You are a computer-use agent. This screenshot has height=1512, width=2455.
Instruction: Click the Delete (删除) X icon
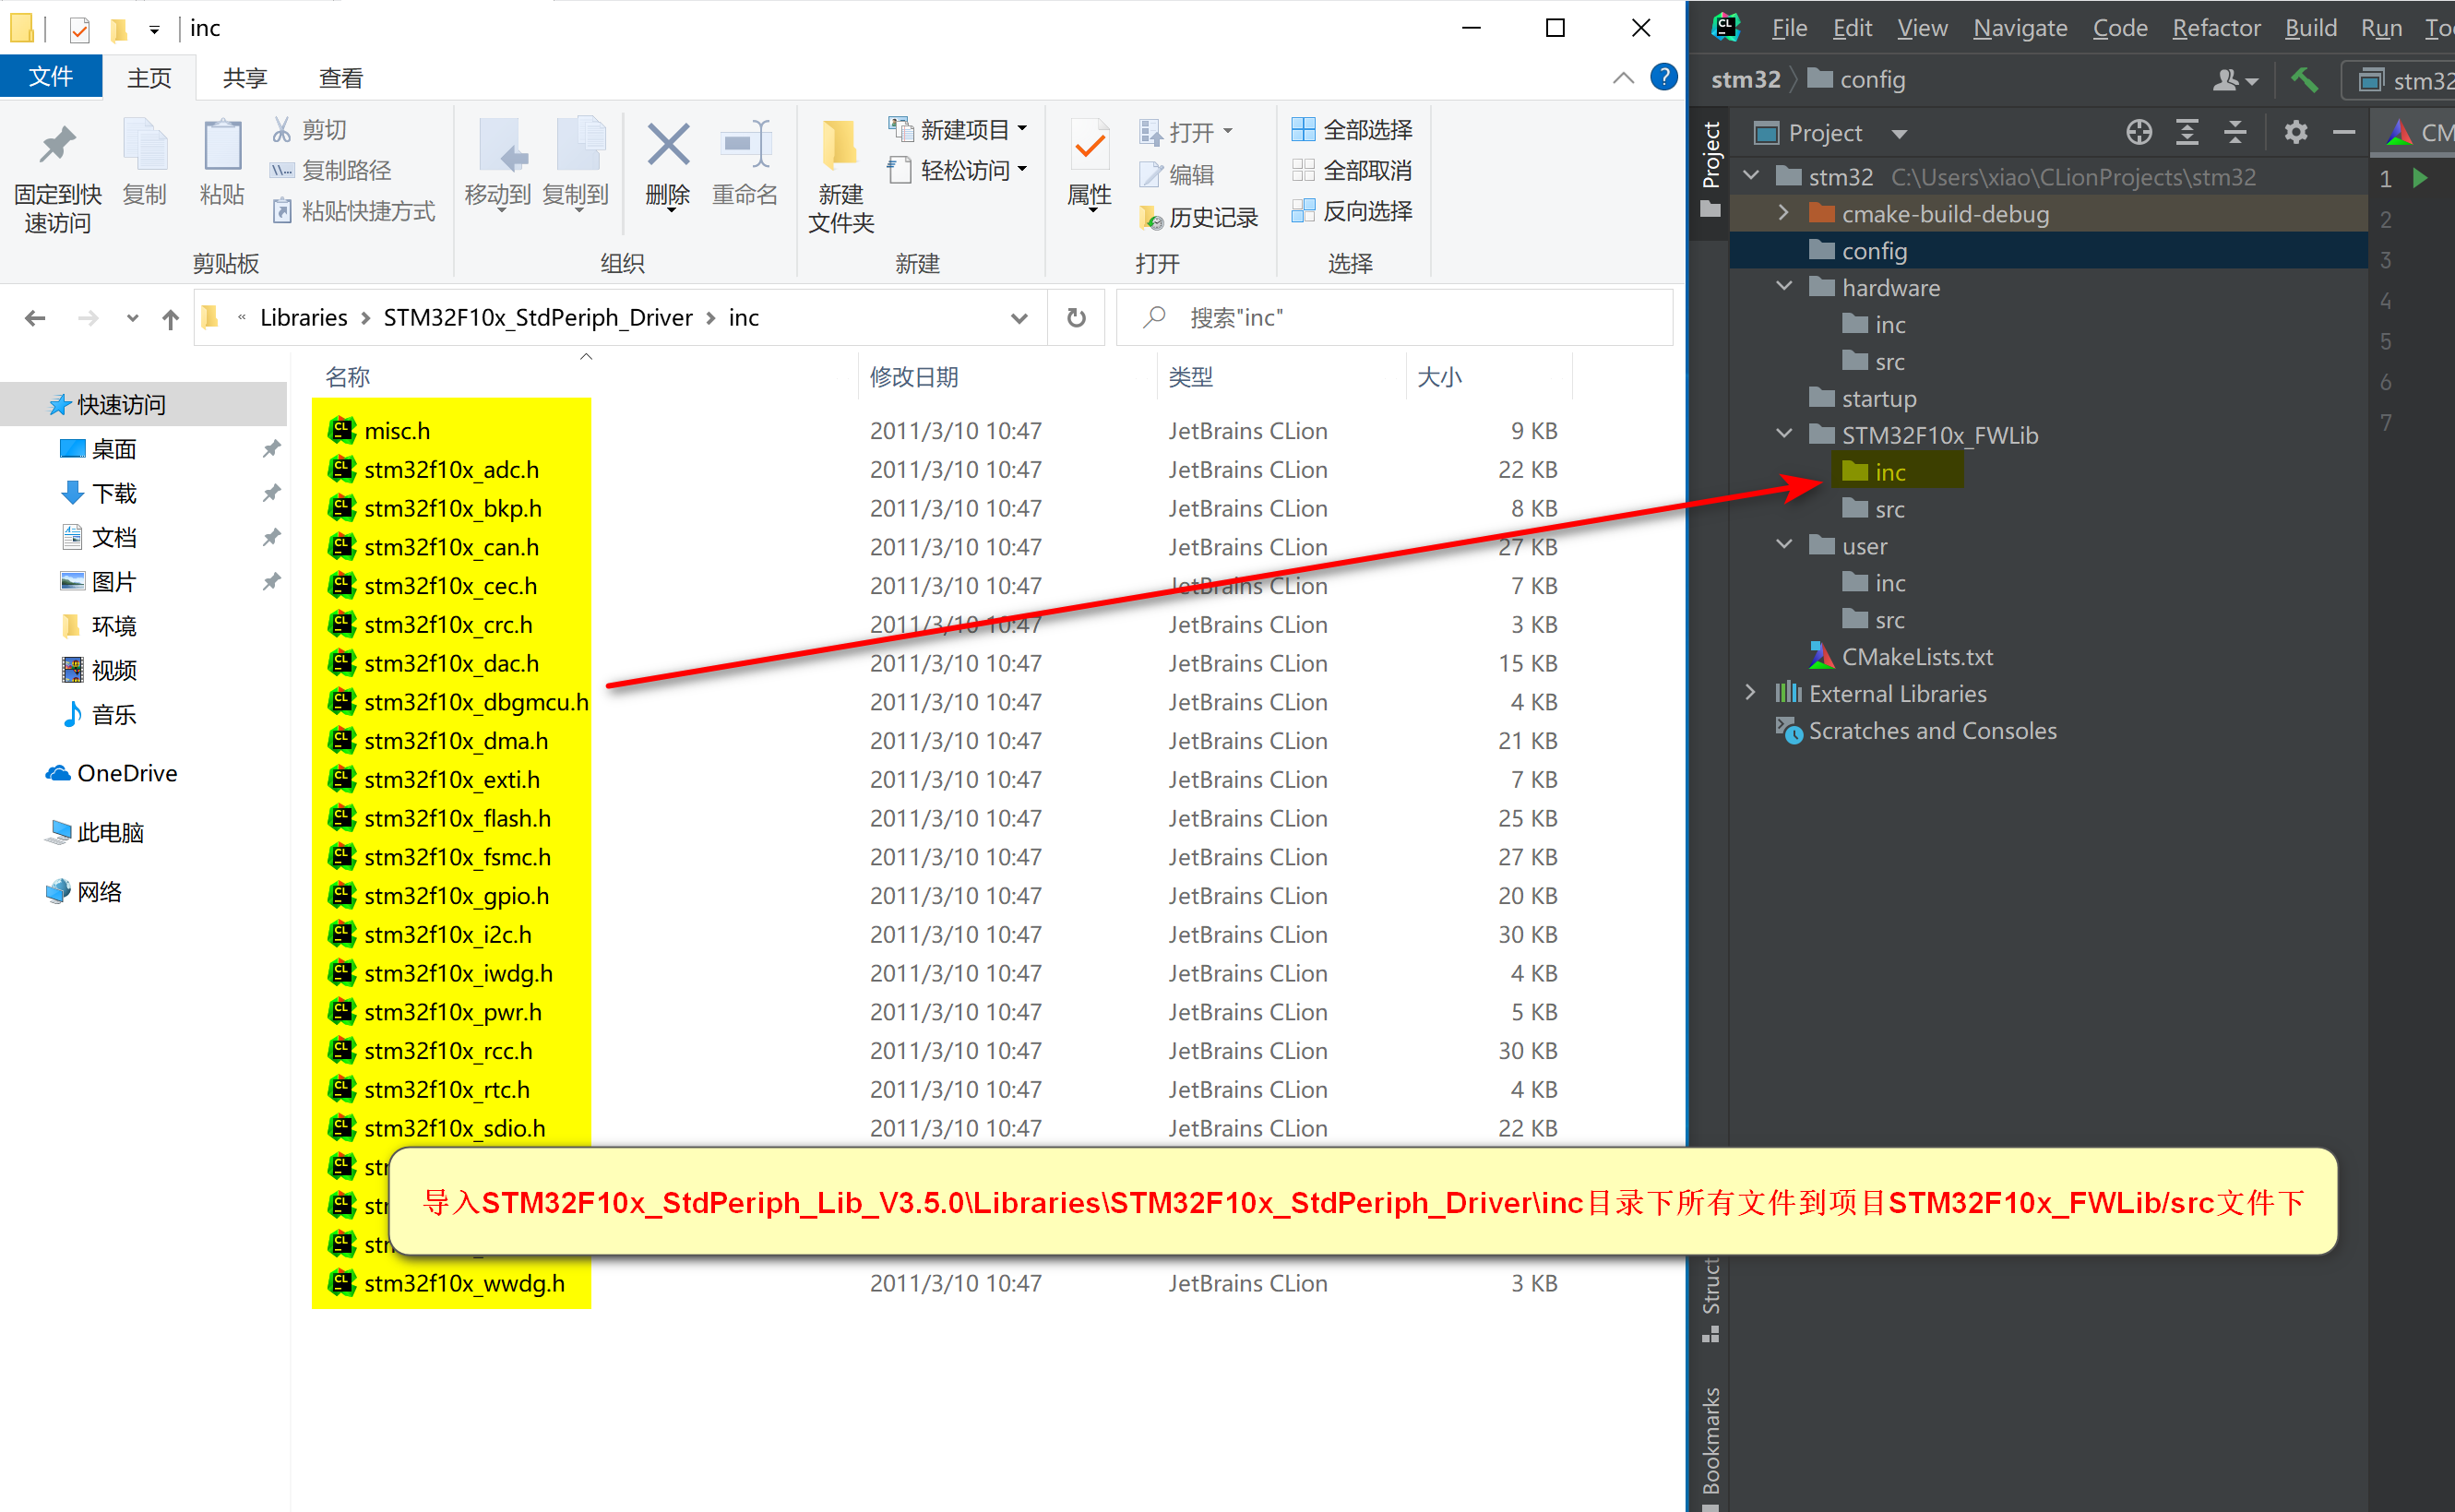[668, 144]
